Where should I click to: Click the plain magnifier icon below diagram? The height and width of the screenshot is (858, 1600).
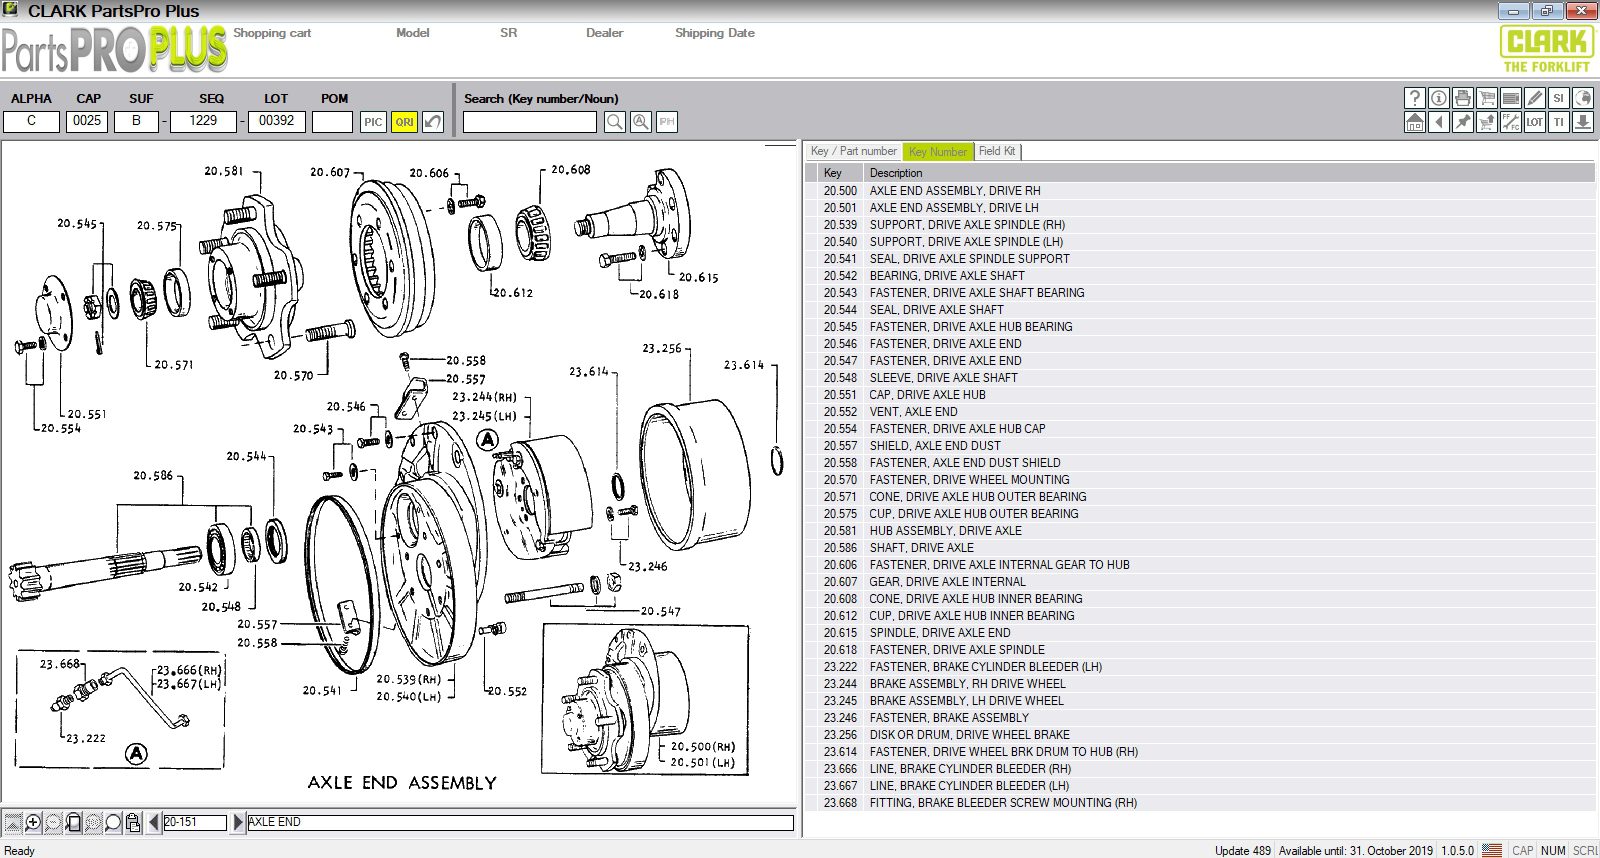[113, 822]
